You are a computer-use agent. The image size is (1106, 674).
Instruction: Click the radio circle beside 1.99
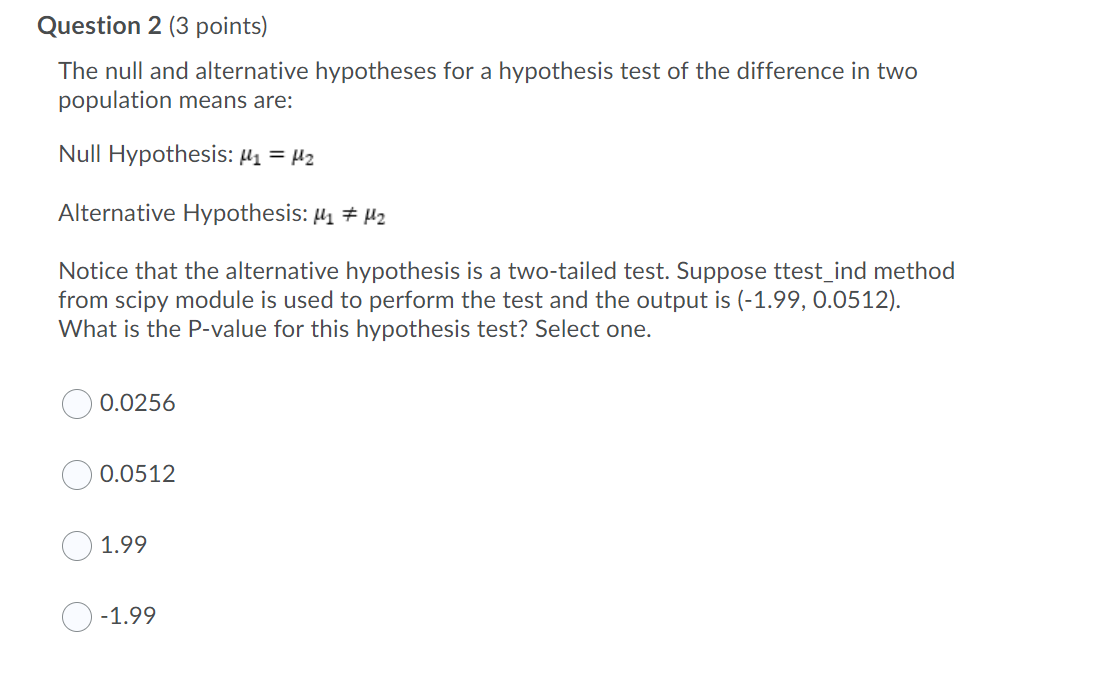tap(76, 545)
